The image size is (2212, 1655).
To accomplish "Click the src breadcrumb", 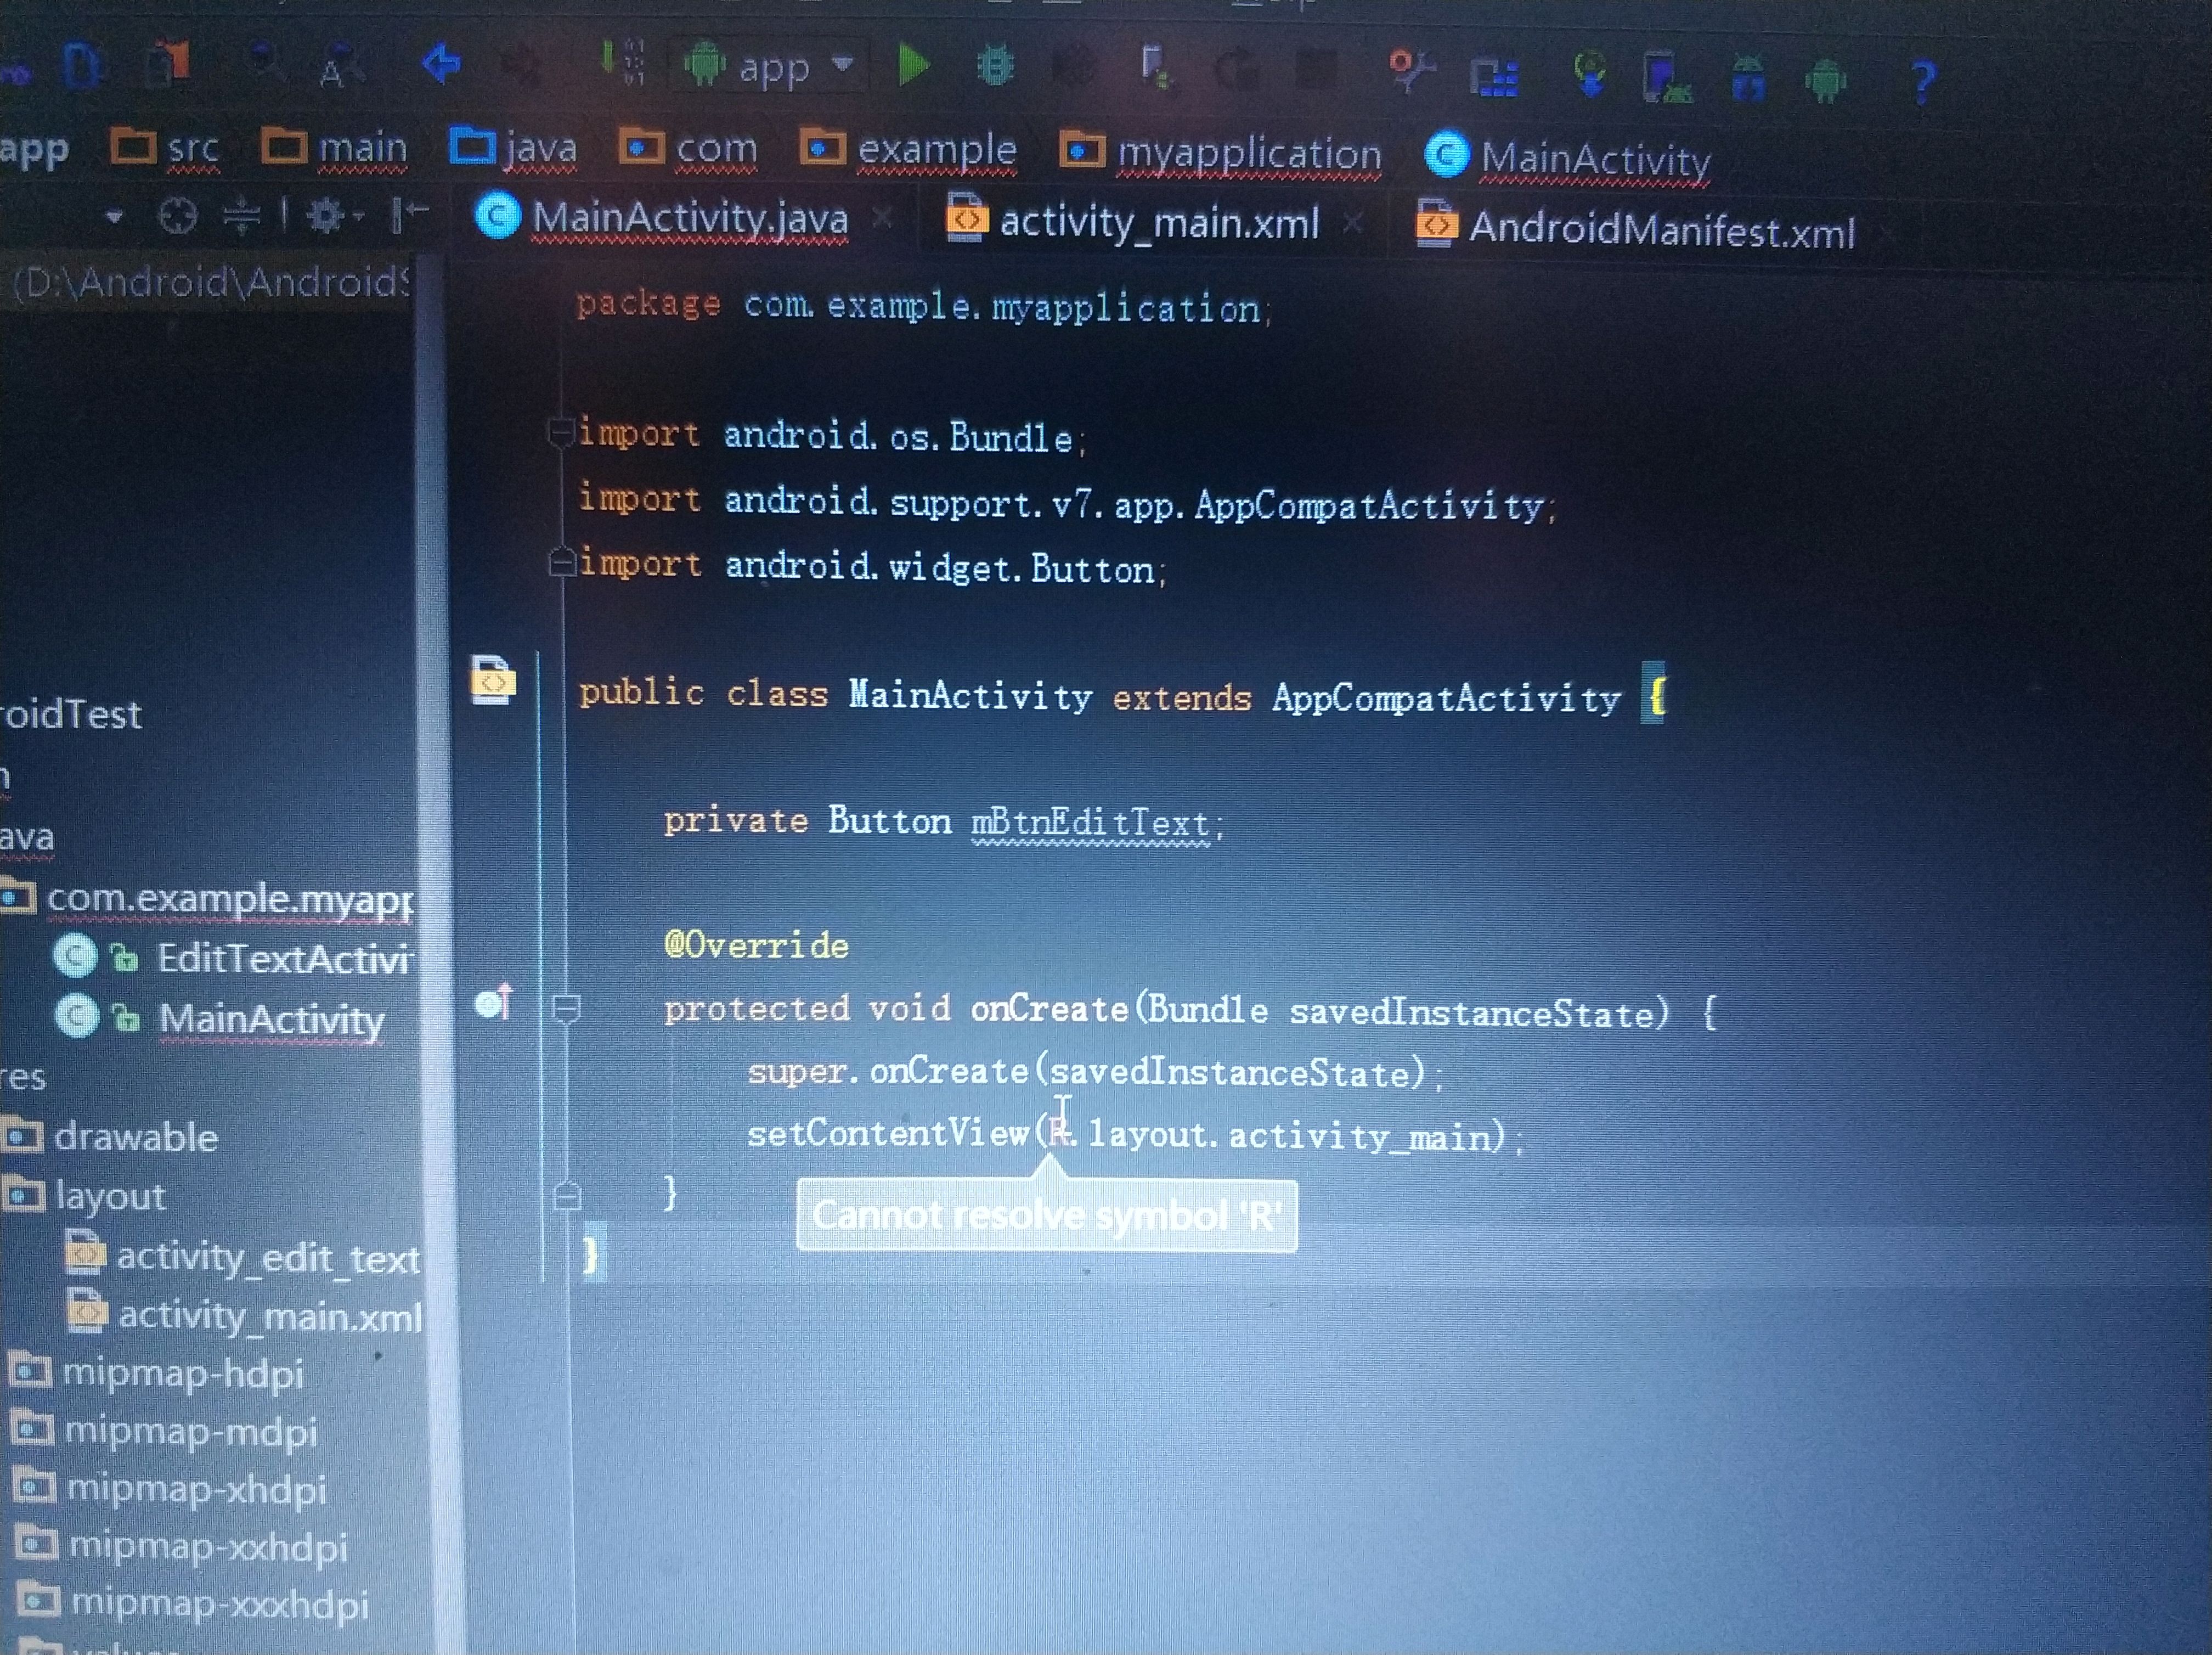I will tap(165, 149).
